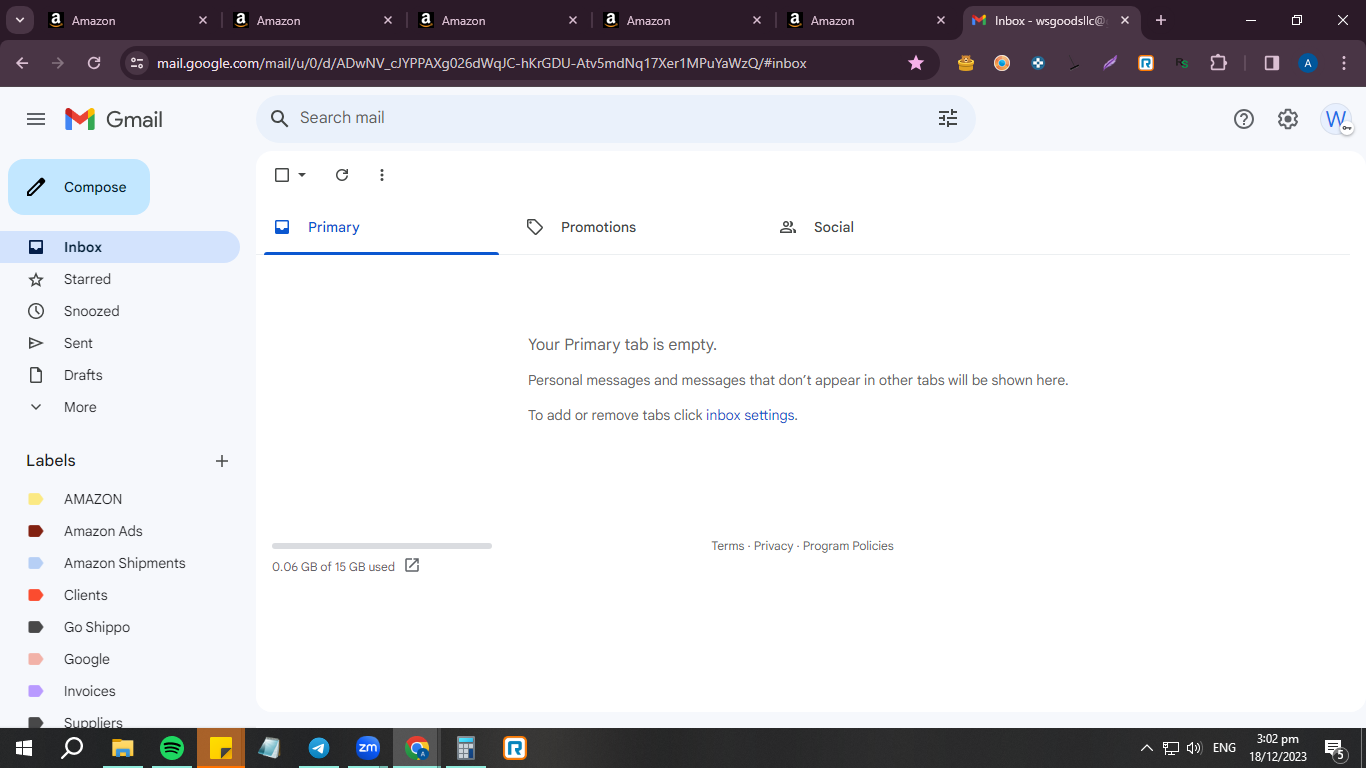Open Telegram from the taskbar
This screenshot has width=1366, height=768.
pos(319,748)
